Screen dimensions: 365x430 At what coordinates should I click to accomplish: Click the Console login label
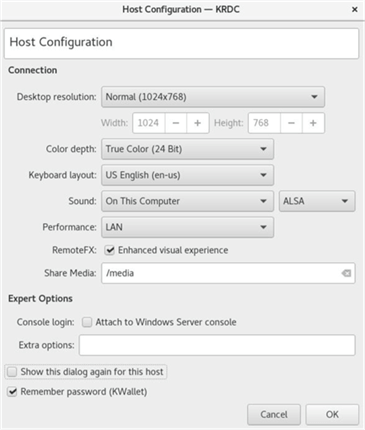tap(45, 322)
